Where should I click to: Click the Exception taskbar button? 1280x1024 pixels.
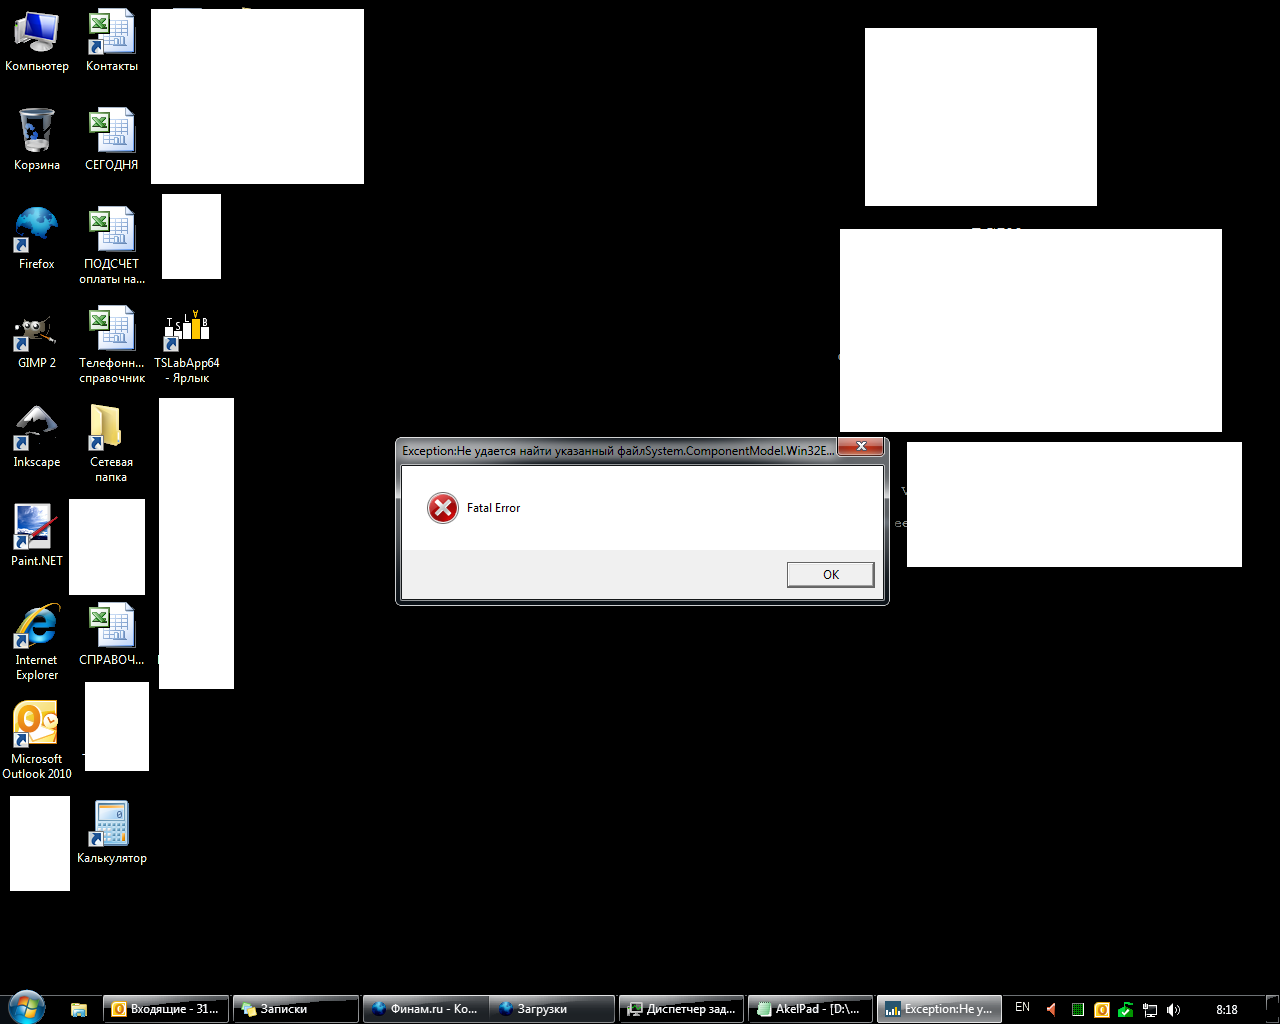tap(940, 1009)
